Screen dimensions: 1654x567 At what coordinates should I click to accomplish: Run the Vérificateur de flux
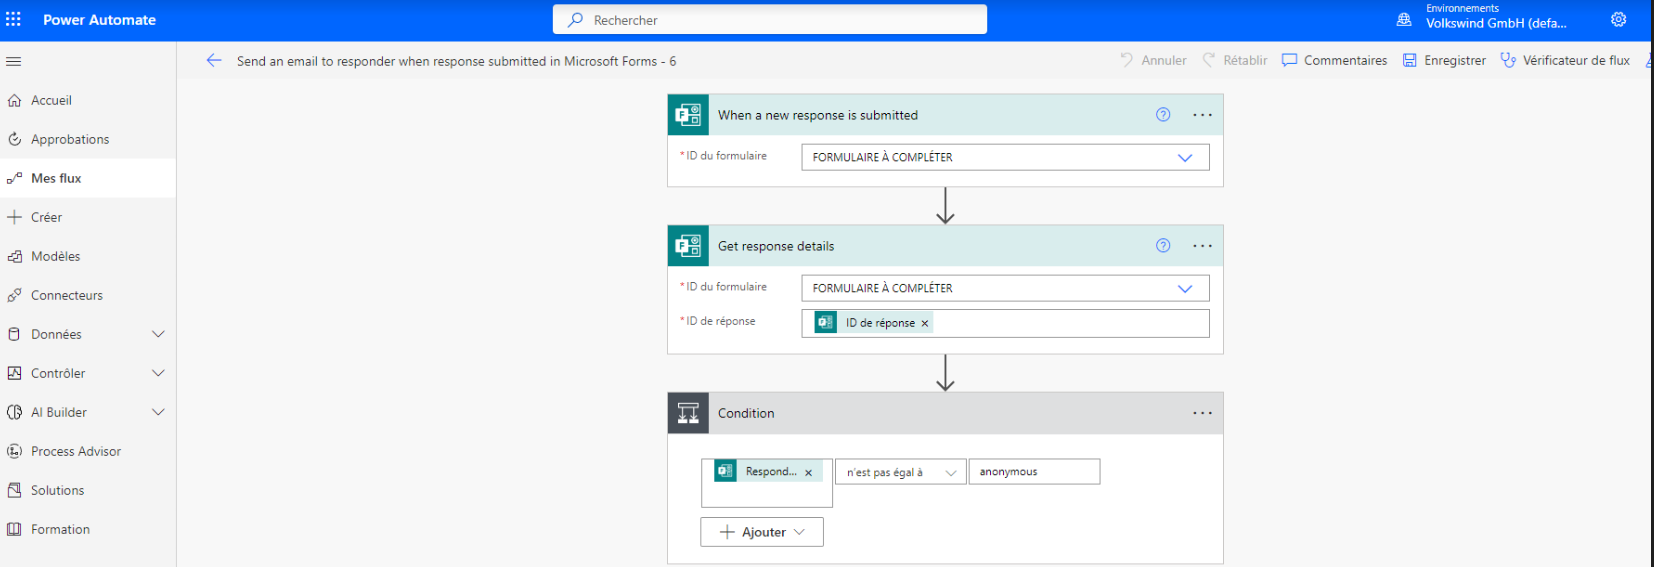tap(1565, 60)
